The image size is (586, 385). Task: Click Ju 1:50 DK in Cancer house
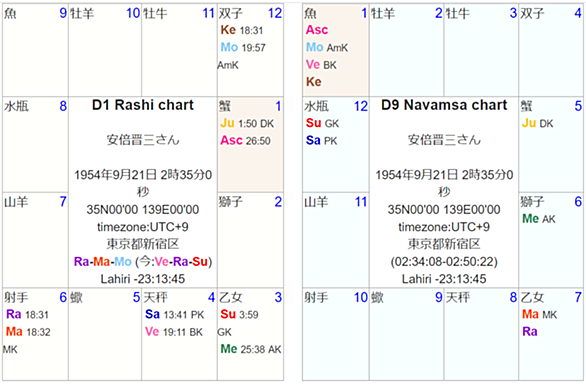(247, 123)
